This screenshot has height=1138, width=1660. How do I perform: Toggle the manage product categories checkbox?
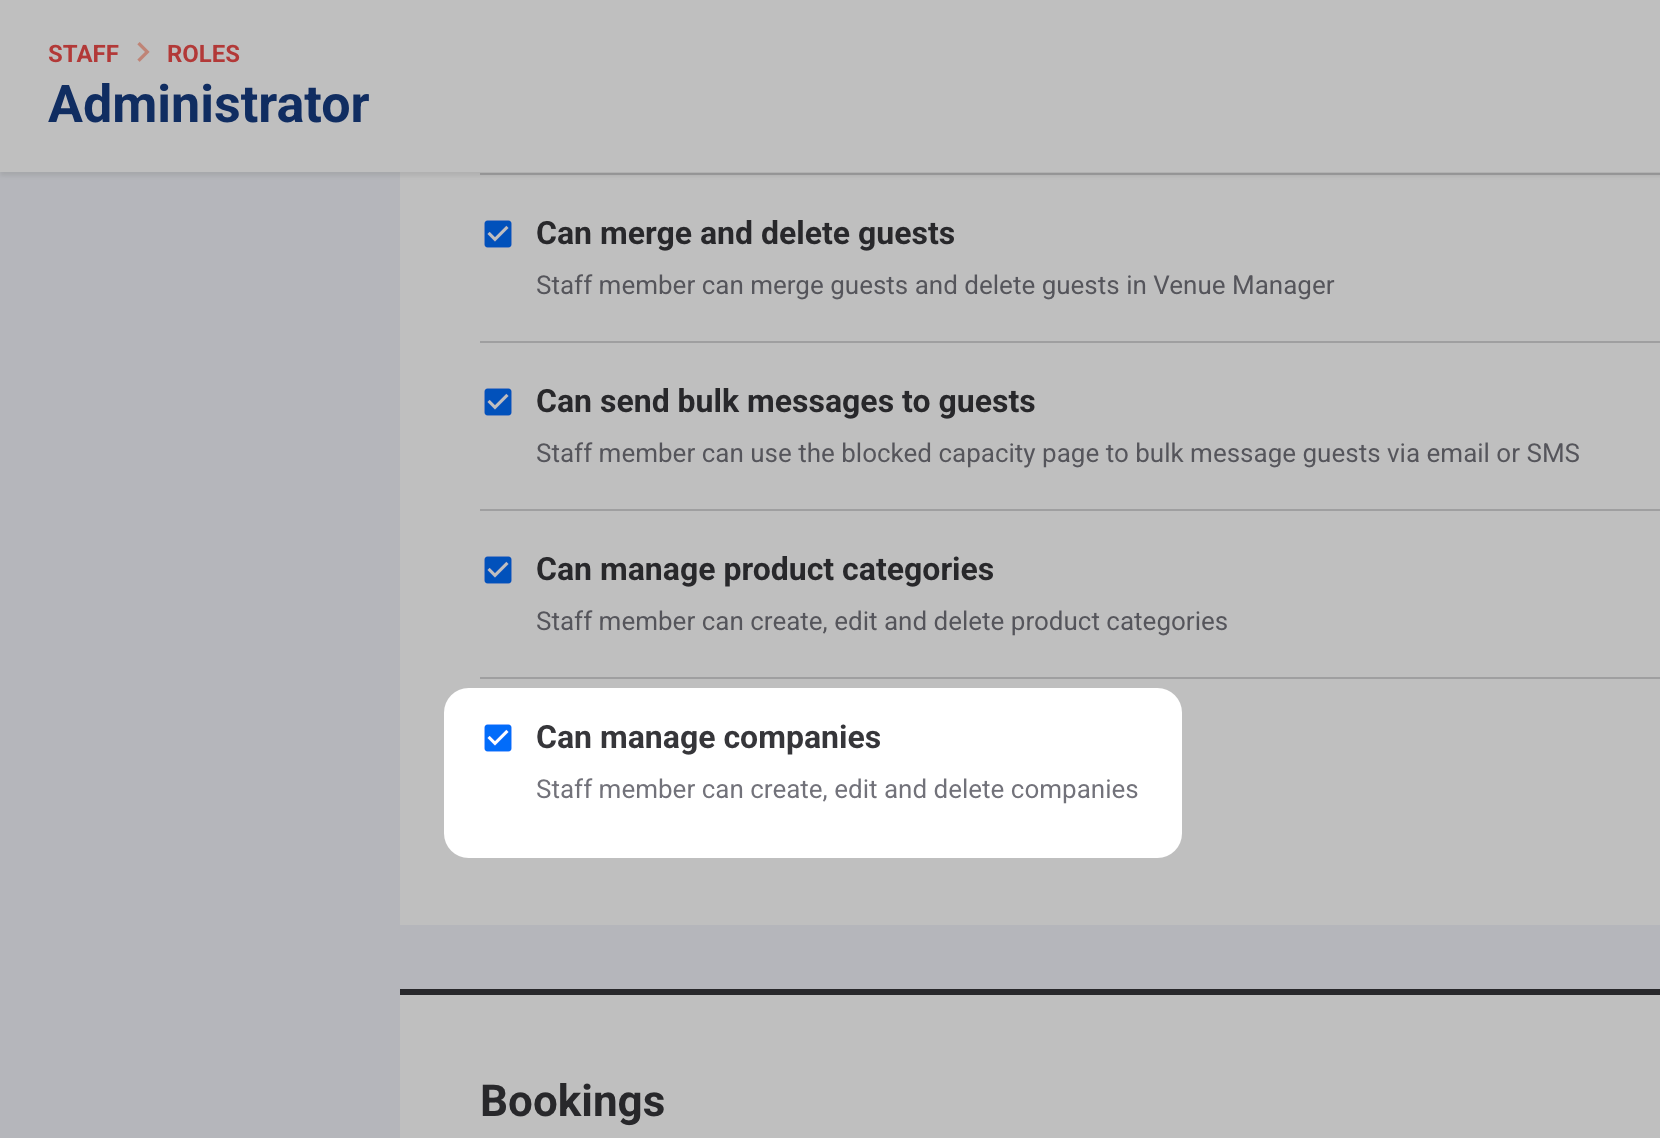pos(498,570)
